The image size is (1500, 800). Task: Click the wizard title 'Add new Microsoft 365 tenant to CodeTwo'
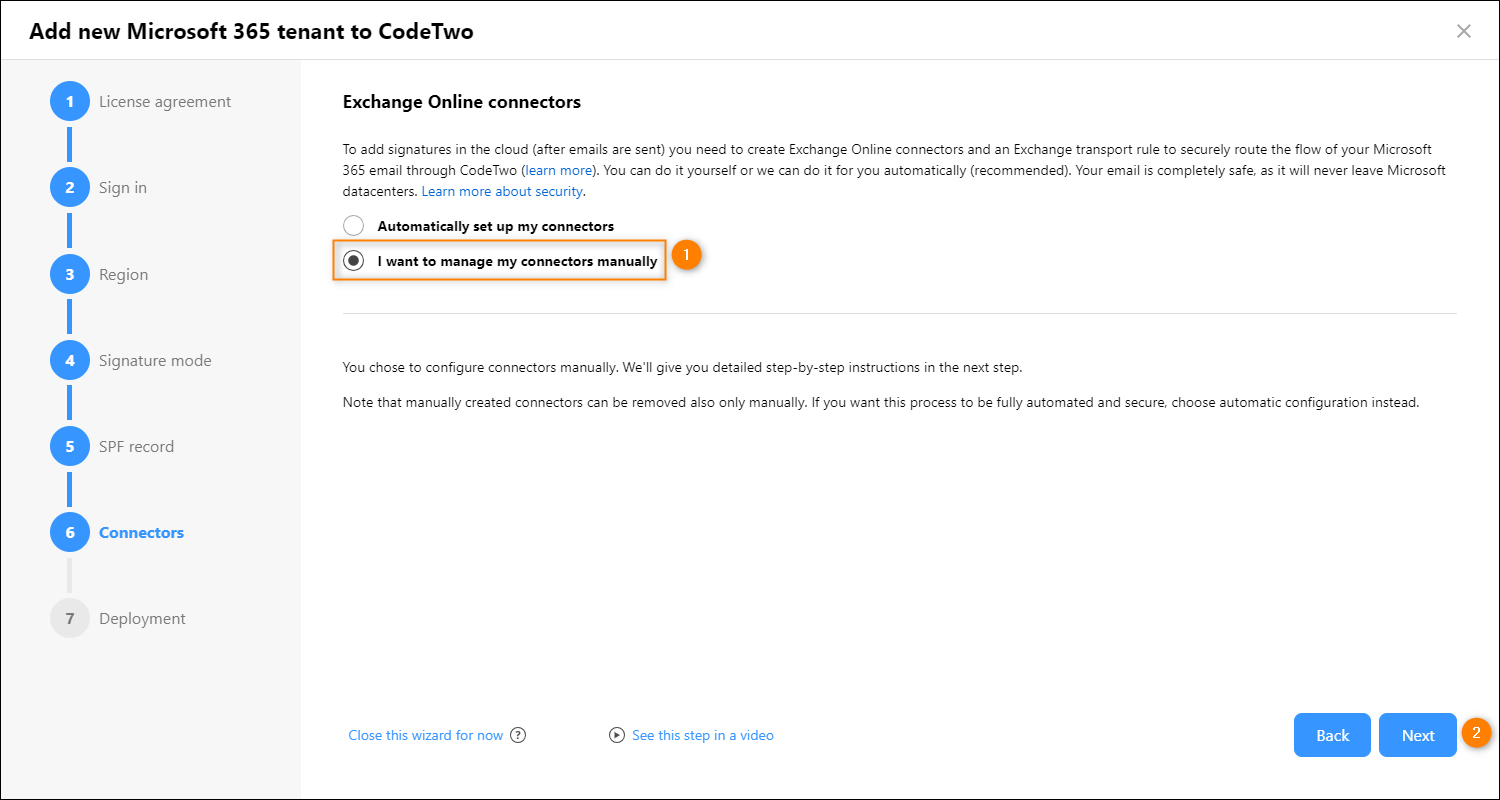click(251, 31)
